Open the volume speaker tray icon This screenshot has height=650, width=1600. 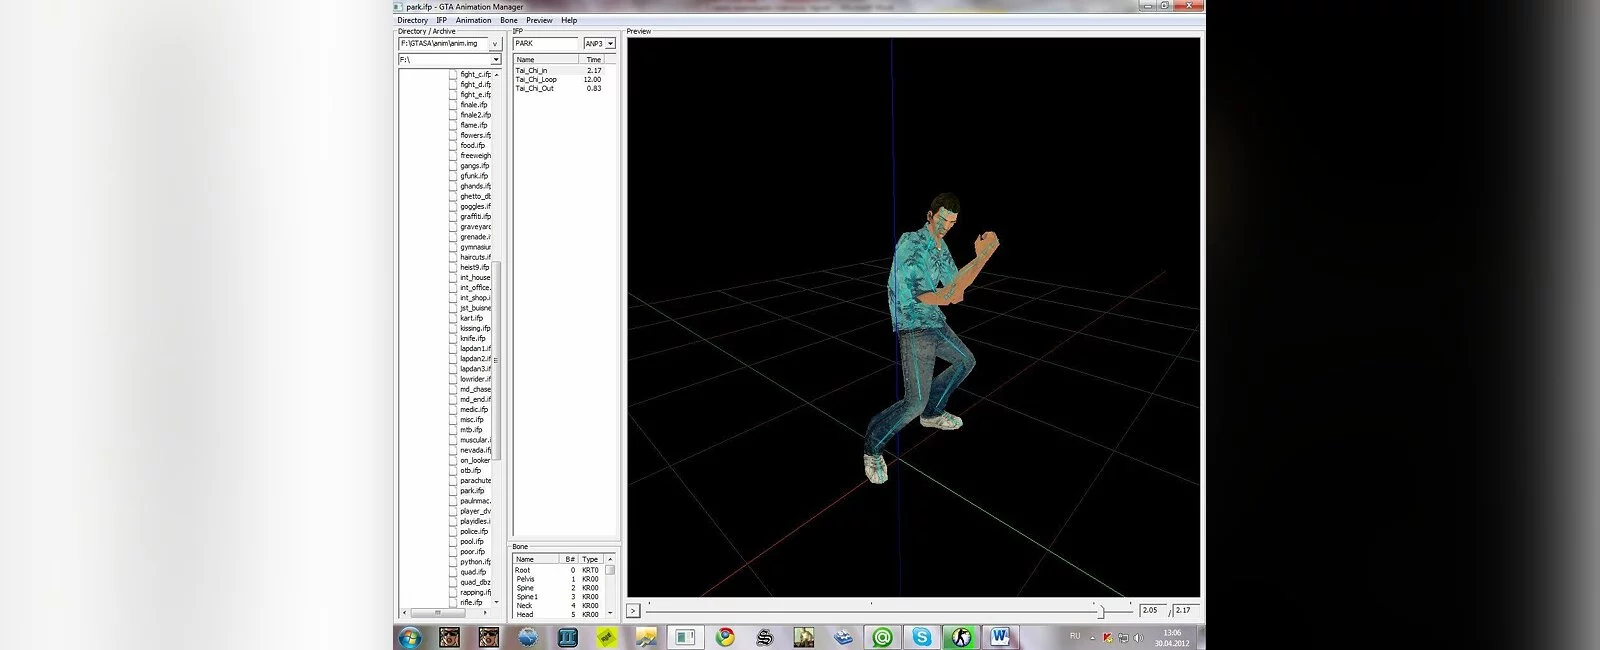point(1138,638)
